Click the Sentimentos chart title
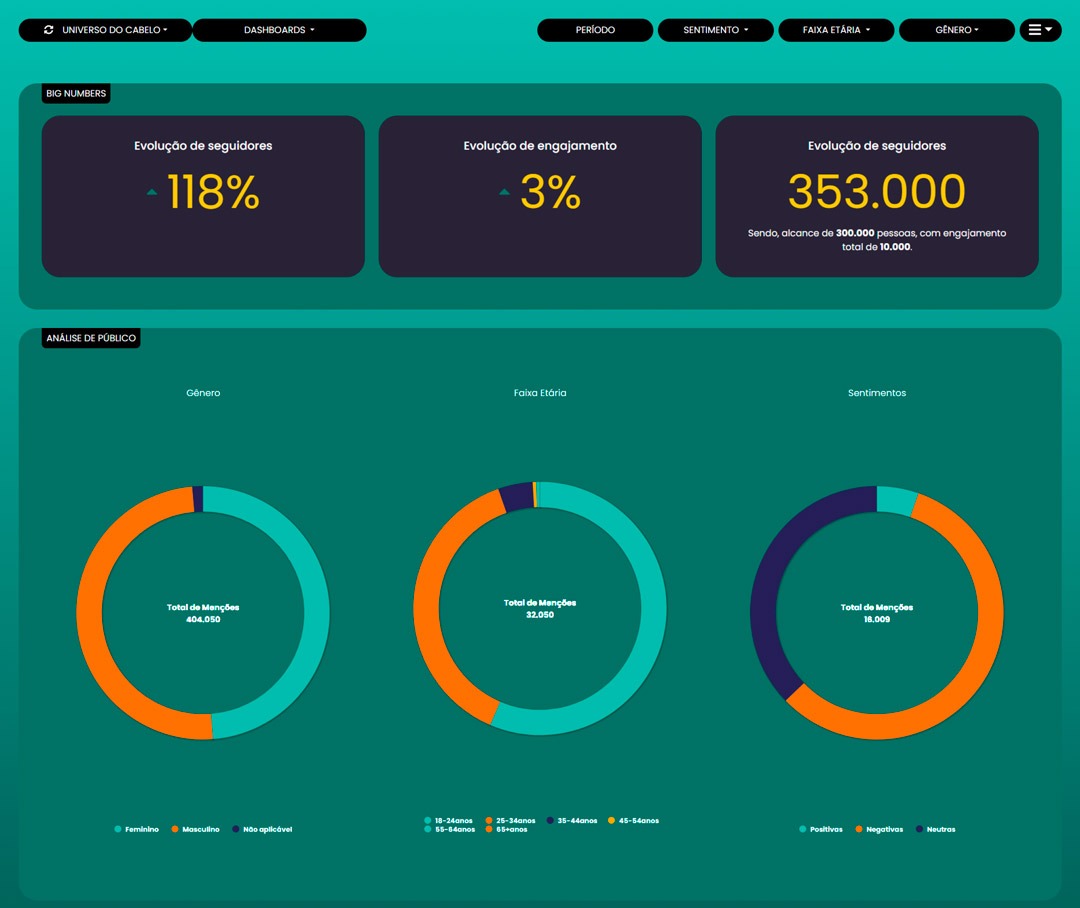 [x=877, y=393]
